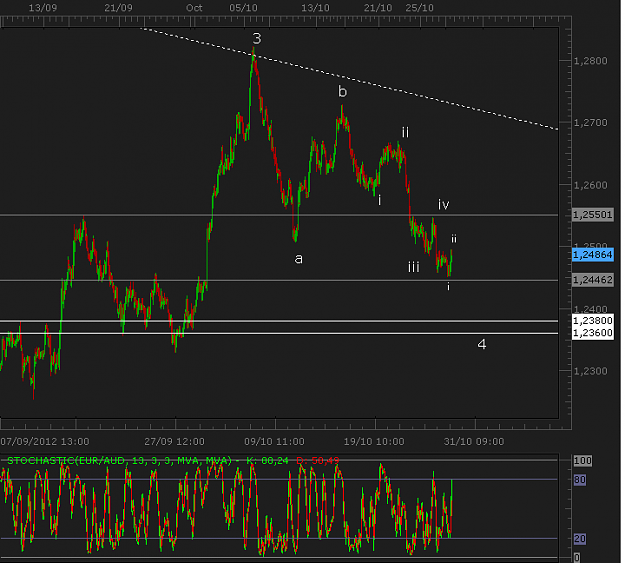Click the wave label iv
Image resolution: width=625 pixels, height=563 pixels.
coord(444,205)
